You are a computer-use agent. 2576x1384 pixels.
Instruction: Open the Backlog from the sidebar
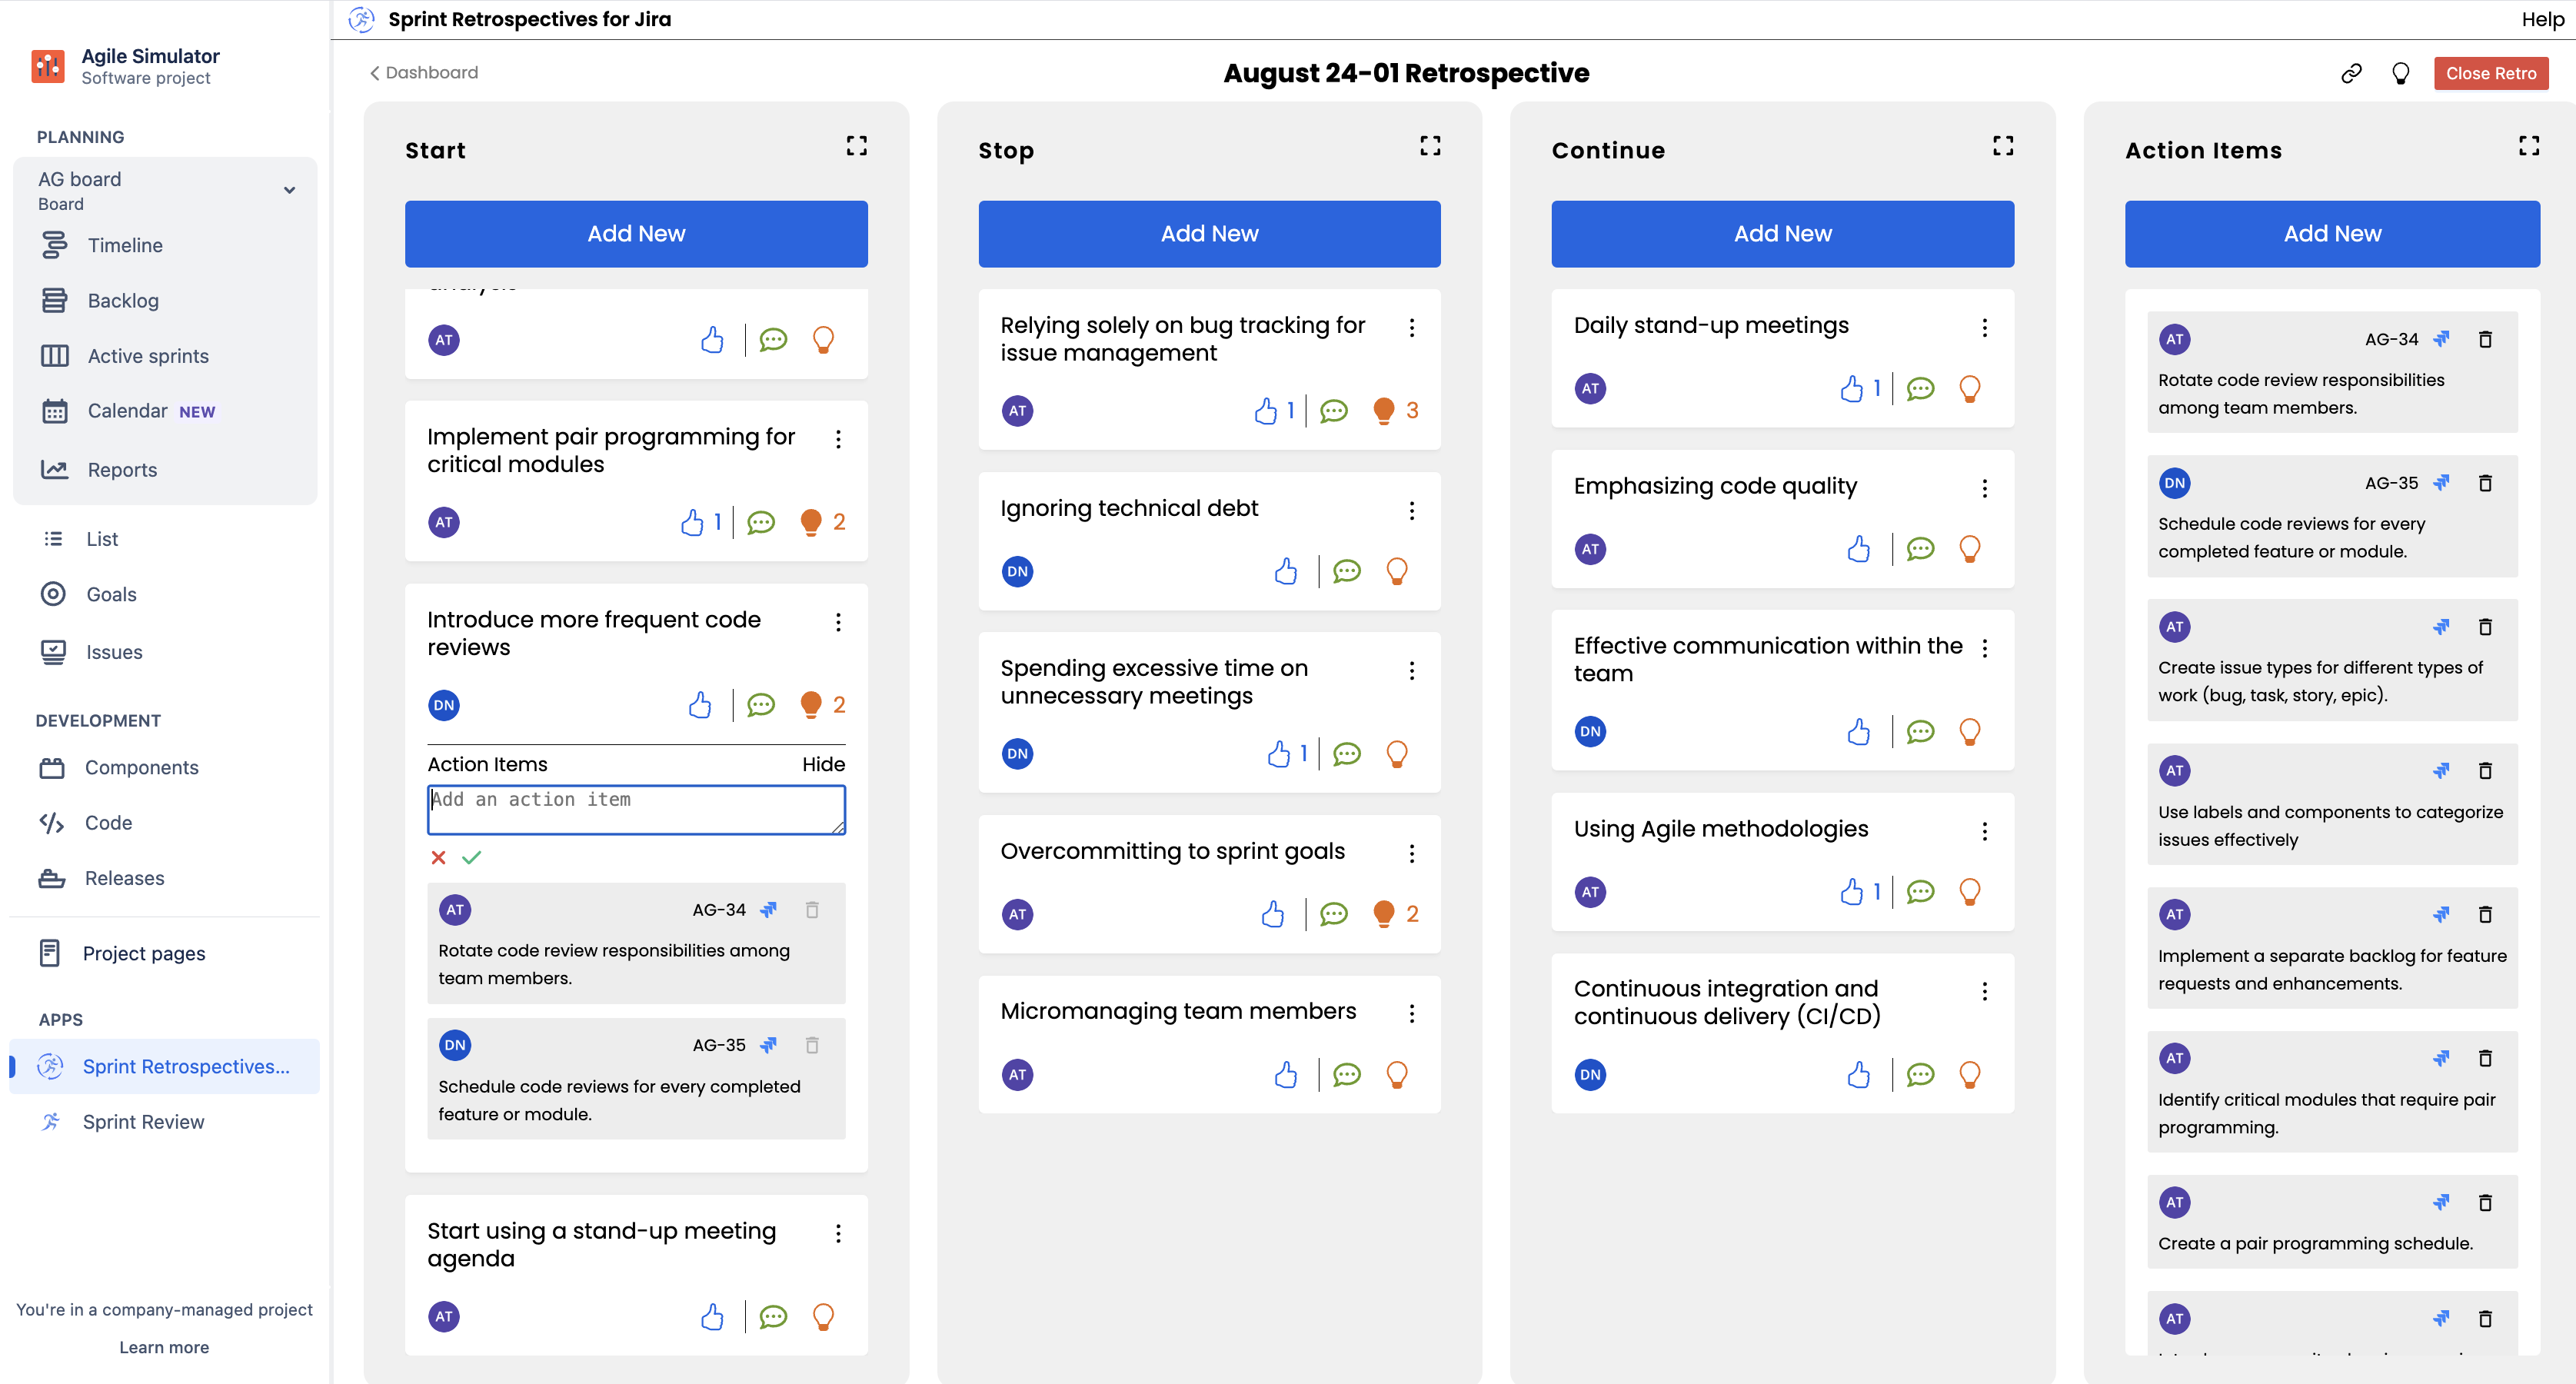122,300
